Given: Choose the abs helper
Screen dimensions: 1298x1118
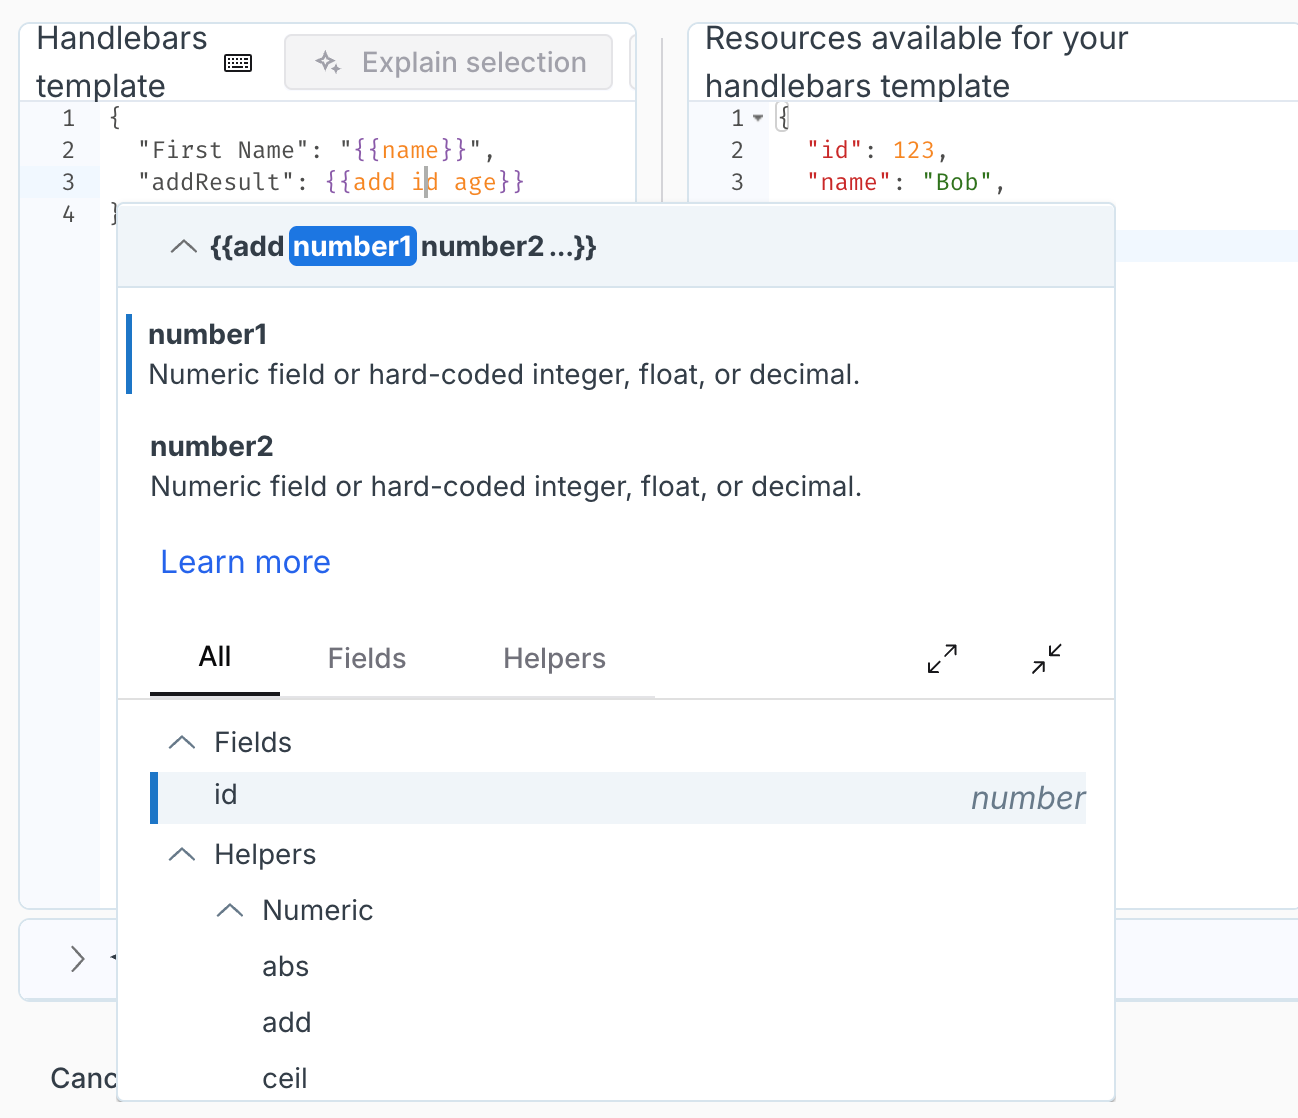Looking at the screenshot, I should [x=285, y=967].
